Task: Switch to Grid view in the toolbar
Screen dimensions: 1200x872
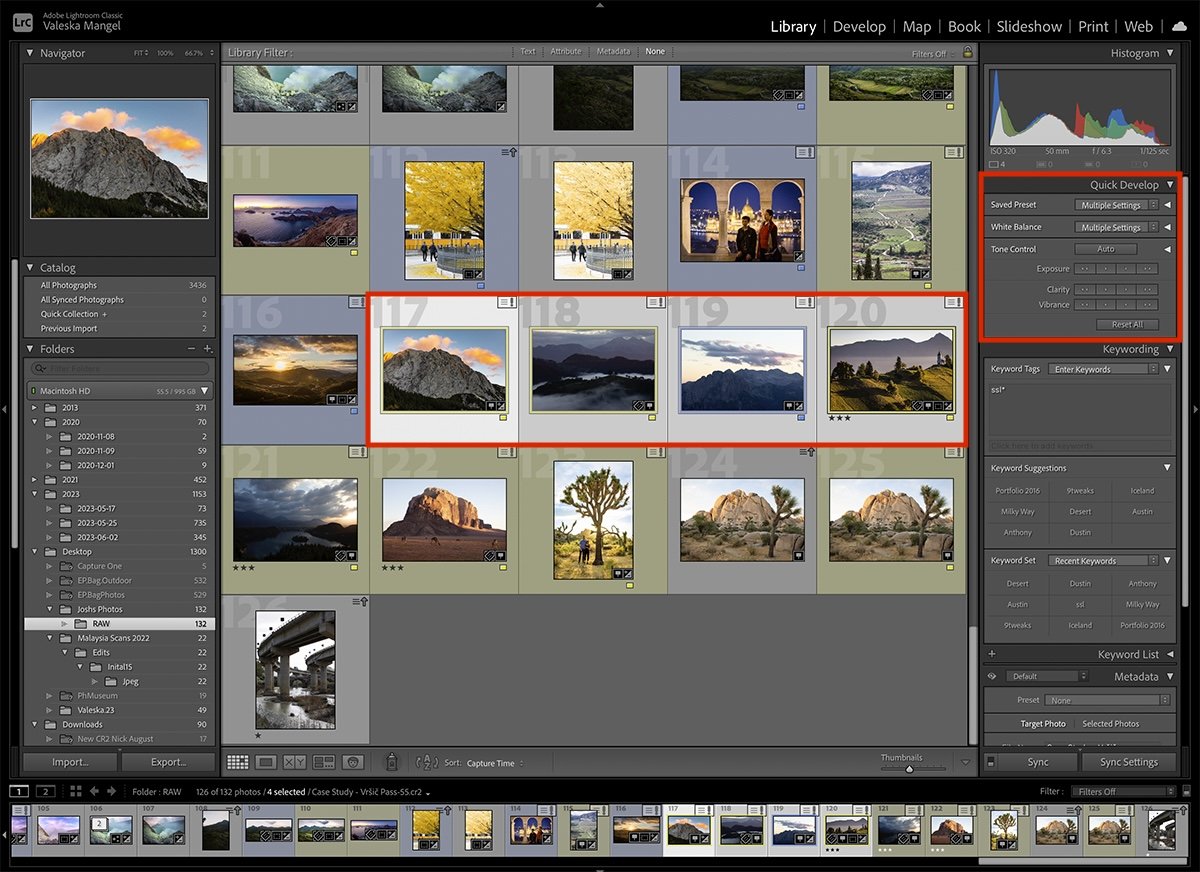Action: click(238, 761)
